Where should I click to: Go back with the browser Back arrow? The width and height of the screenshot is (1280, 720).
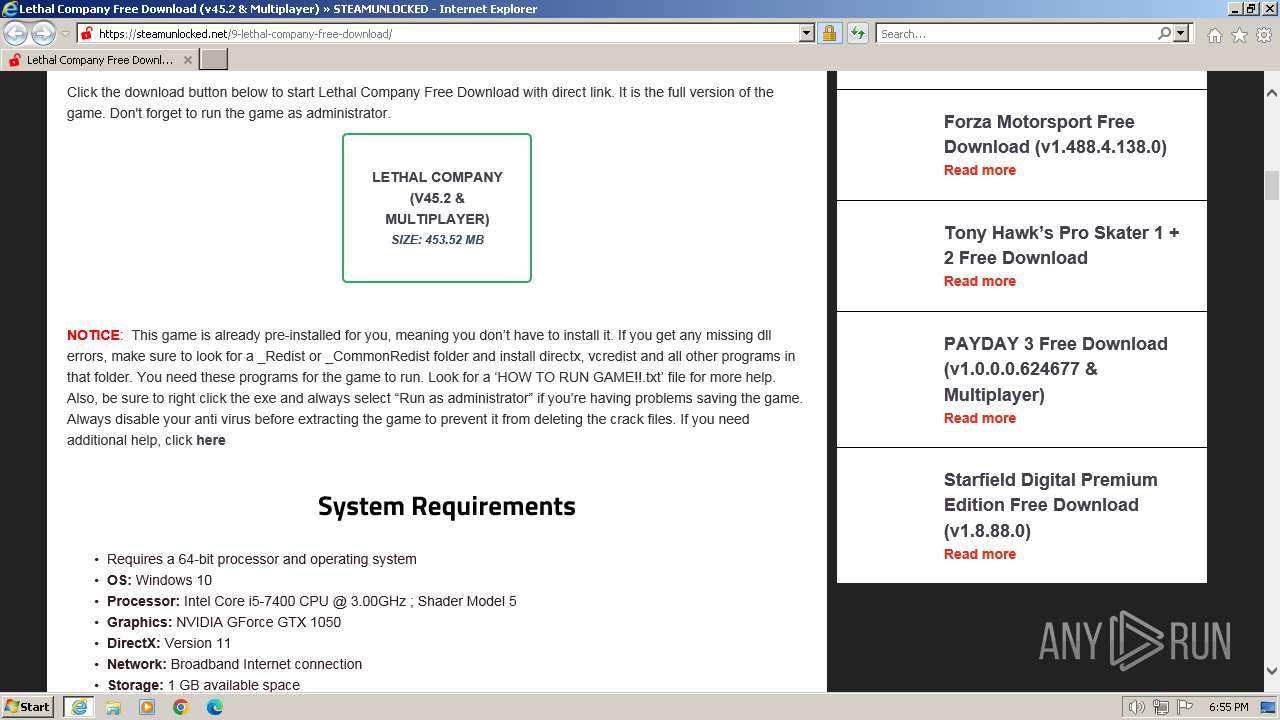[x=15, y=34]
